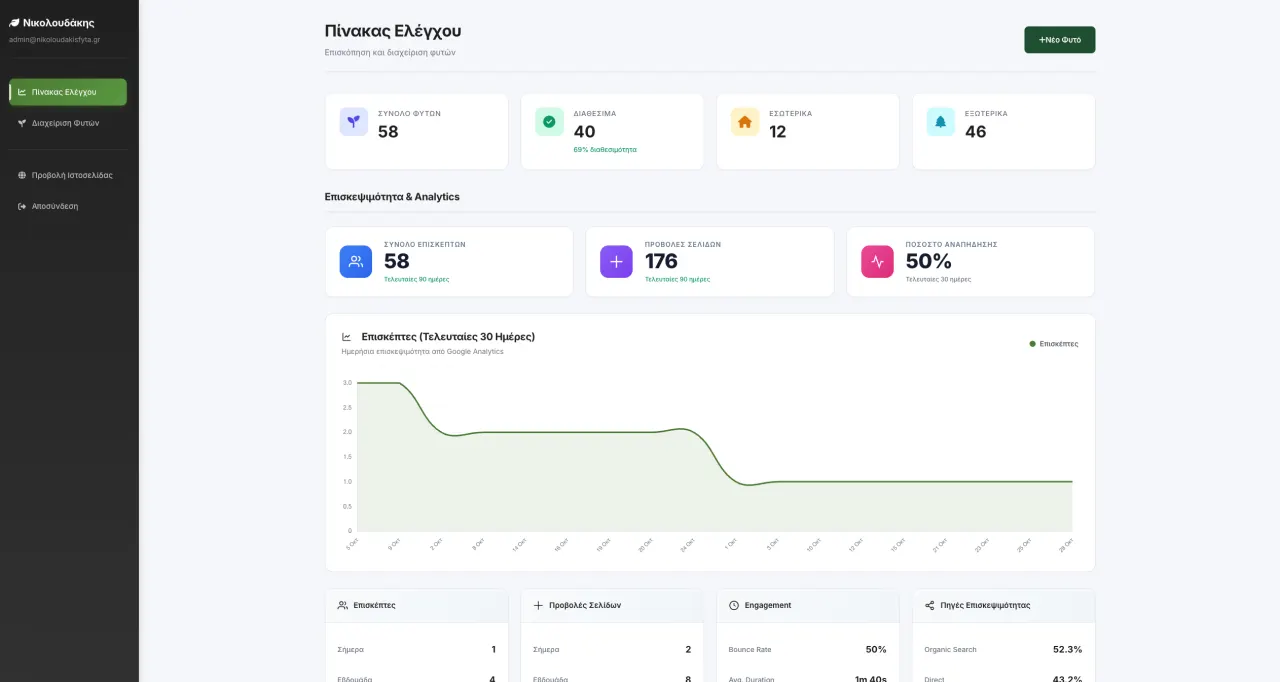Click the users icon in the bottom Επισκέπτες panel header
The width and height of the screenshot is (1280, 682).
343,605
